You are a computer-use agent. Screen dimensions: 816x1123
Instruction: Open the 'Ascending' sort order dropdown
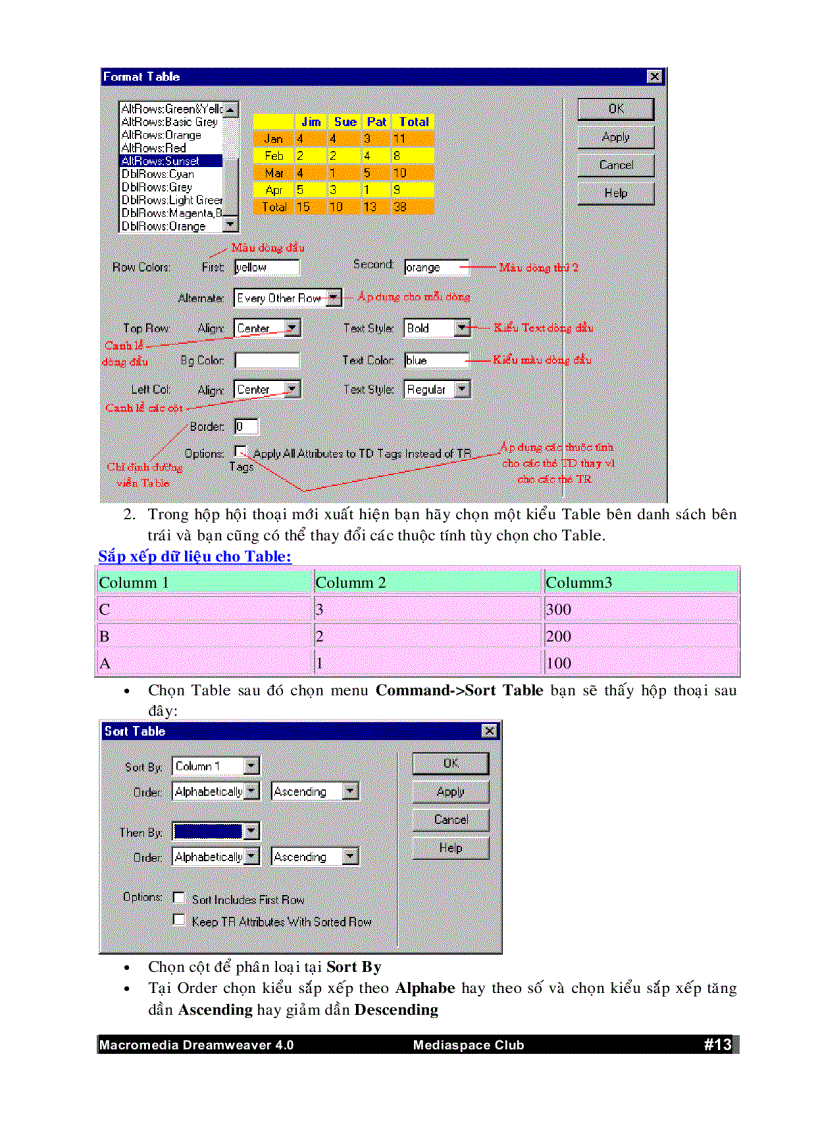tap(349, 791)
